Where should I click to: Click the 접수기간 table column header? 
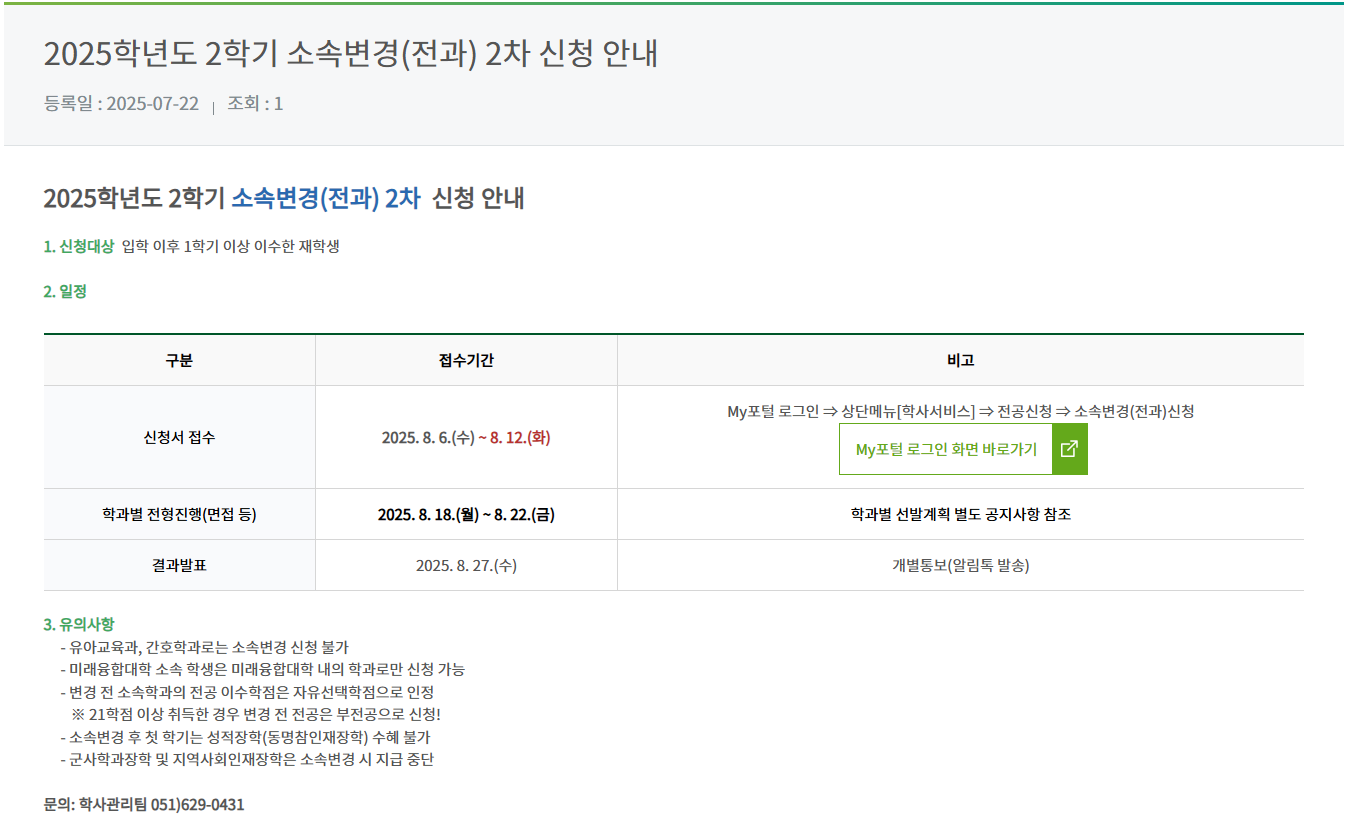[x=466, y=360]
